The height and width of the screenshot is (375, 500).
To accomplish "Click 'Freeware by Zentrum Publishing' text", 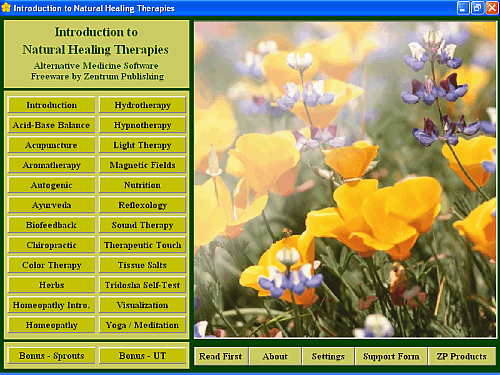I will click(x=97, y=77).
